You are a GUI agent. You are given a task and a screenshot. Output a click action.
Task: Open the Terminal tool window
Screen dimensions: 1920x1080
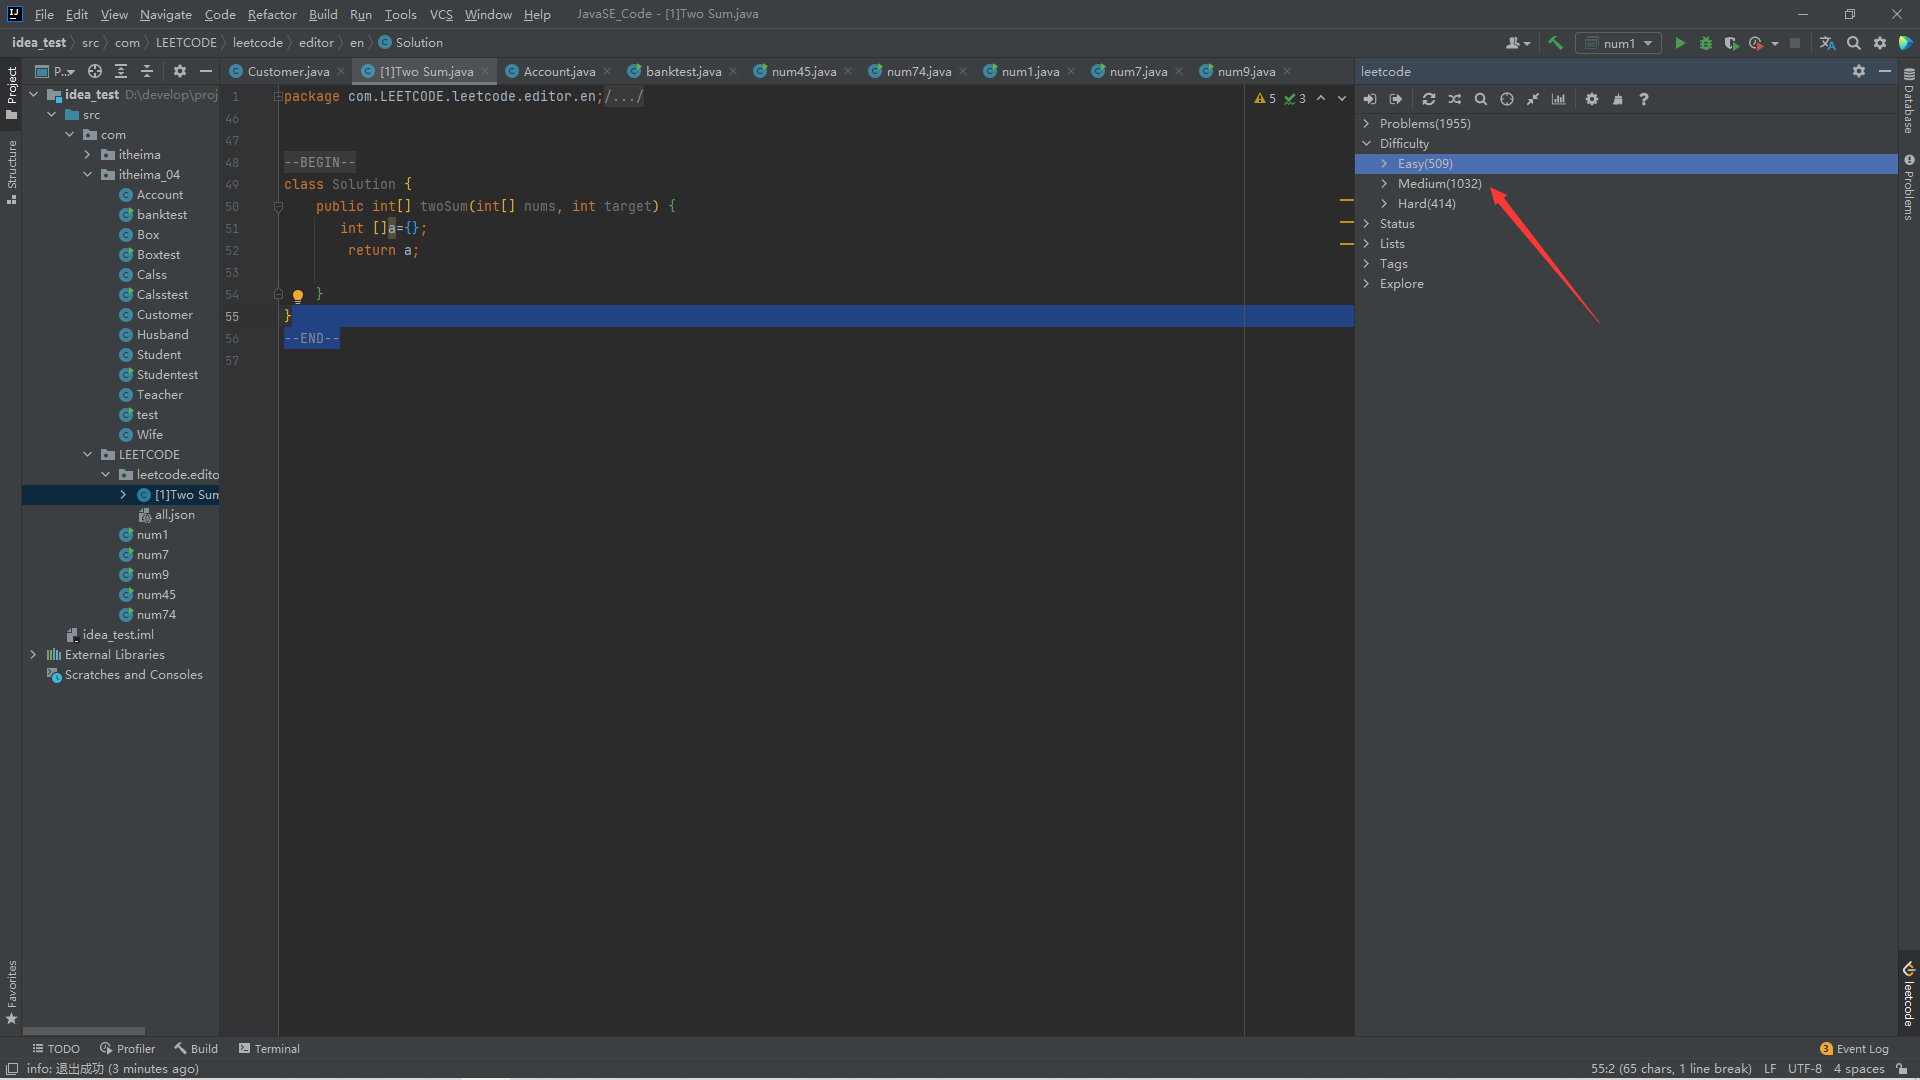[x=269, y=1048]
